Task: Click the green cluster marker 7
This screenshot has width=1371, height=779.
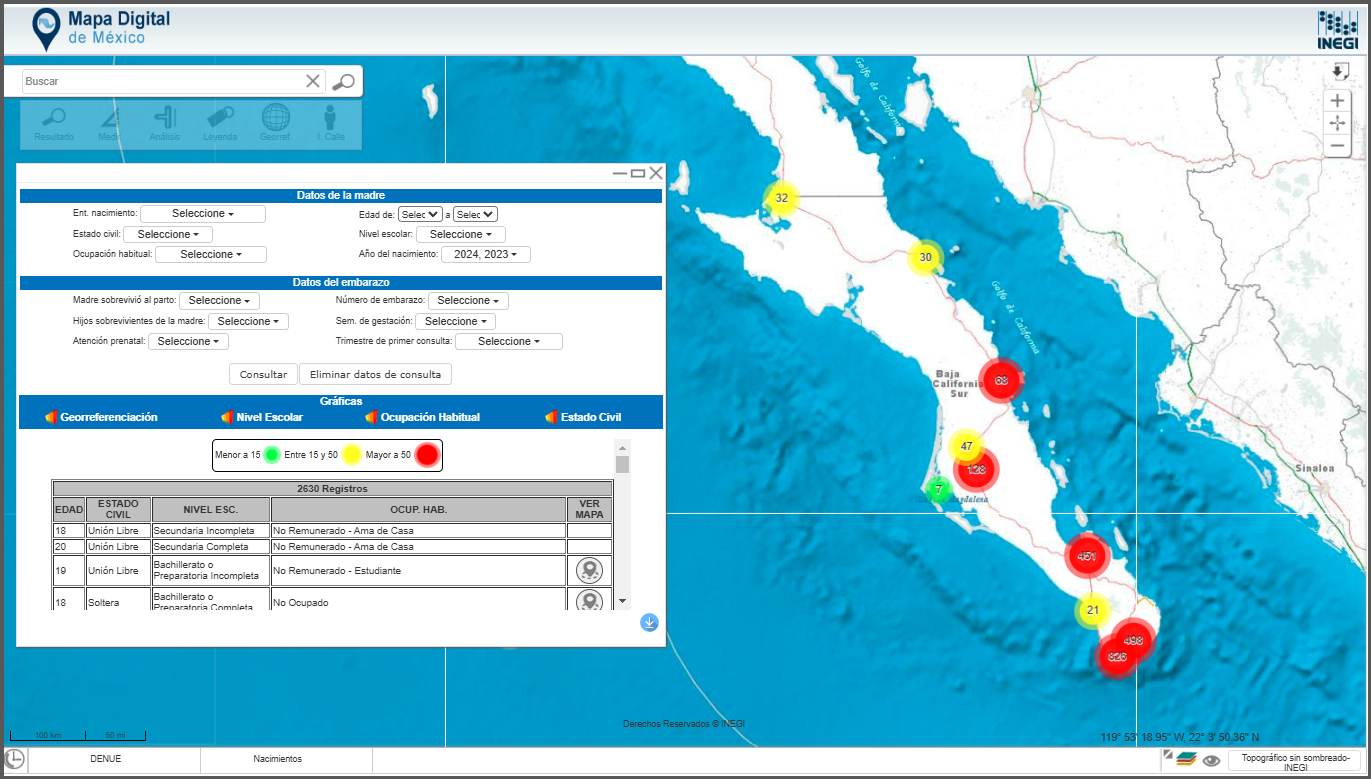Action: coord(938,490)
